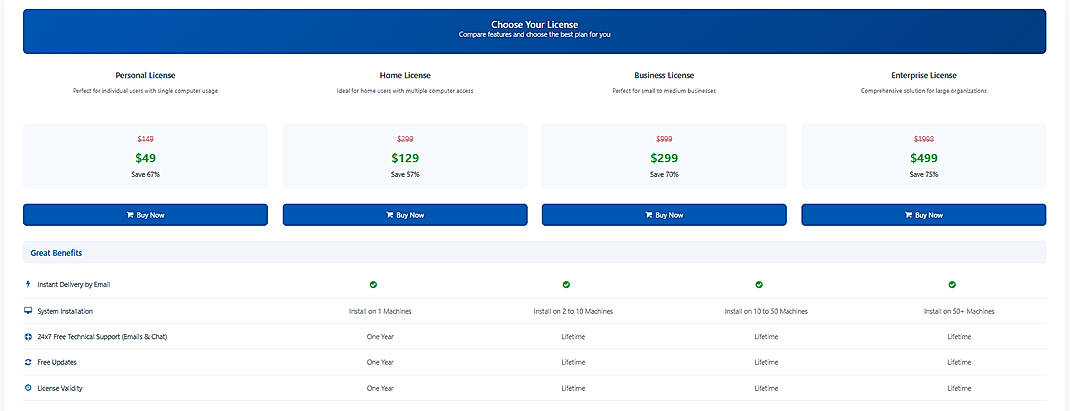Click 'License Validity' row label
Viewport: 1070px width, 411px height.
click(x=60, y=388)
